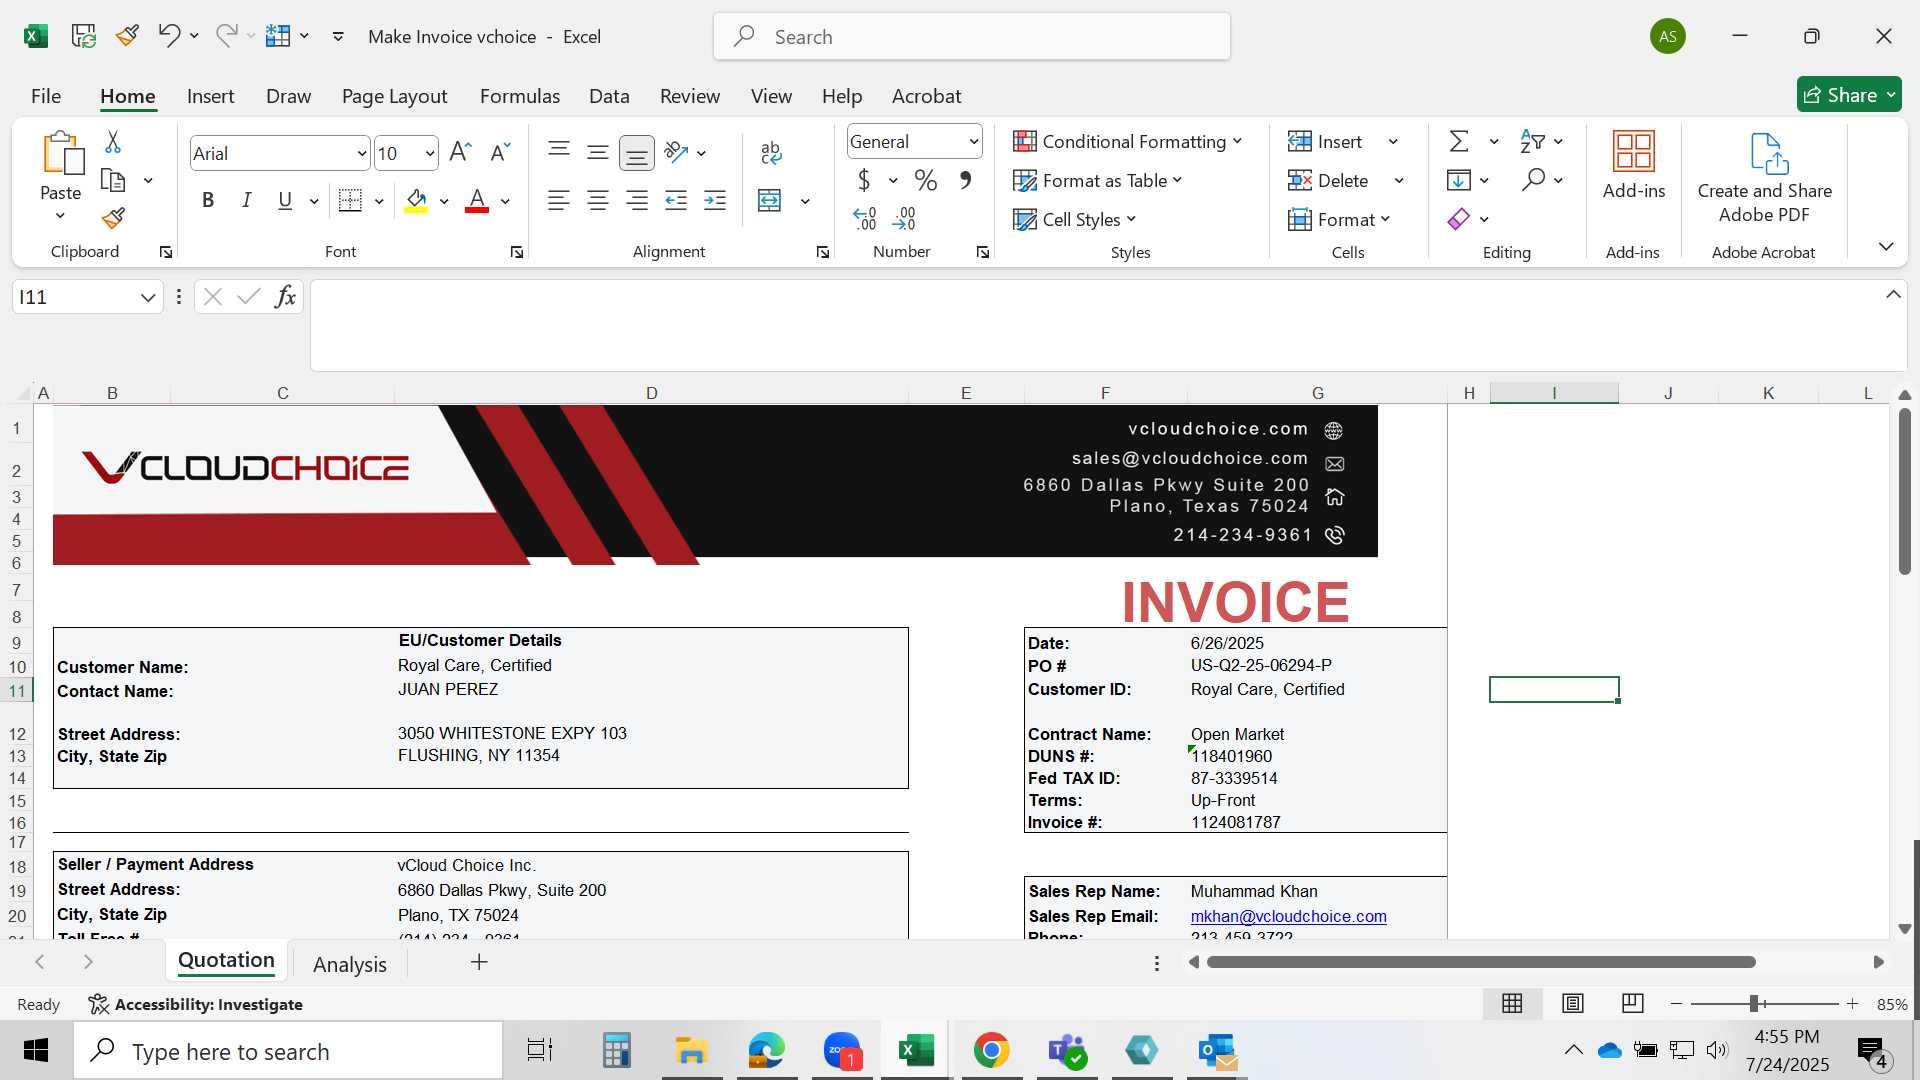Viewport: 1920px width, 1080px height.
Task: Toggle Middle Align alignment
Action: point(598,152)
